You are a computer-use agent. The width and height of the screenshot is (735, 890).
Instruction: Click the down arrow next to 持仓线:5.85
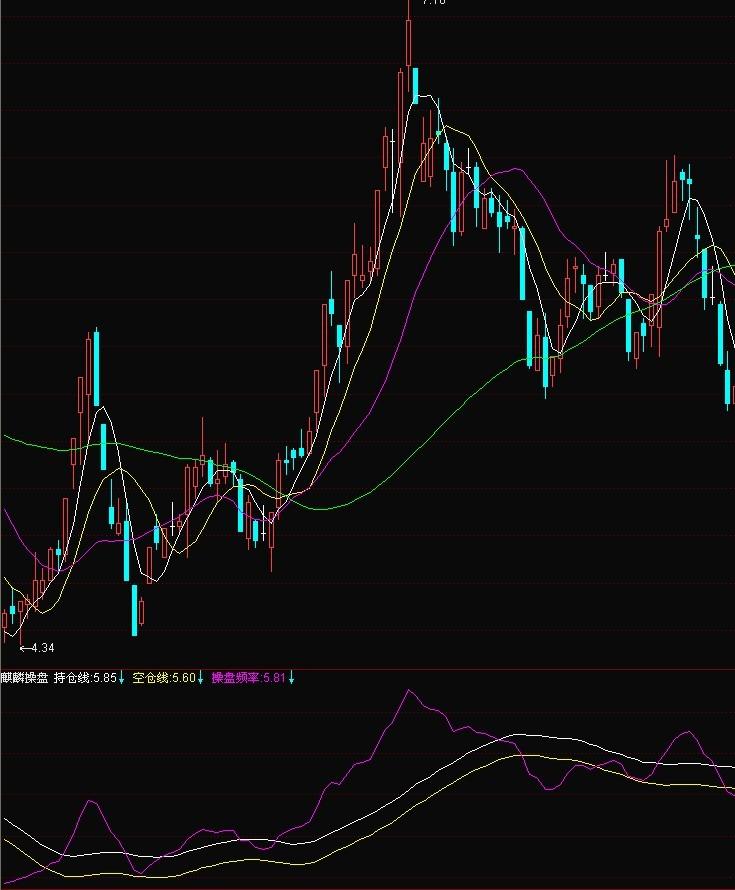tap(121, 678)
